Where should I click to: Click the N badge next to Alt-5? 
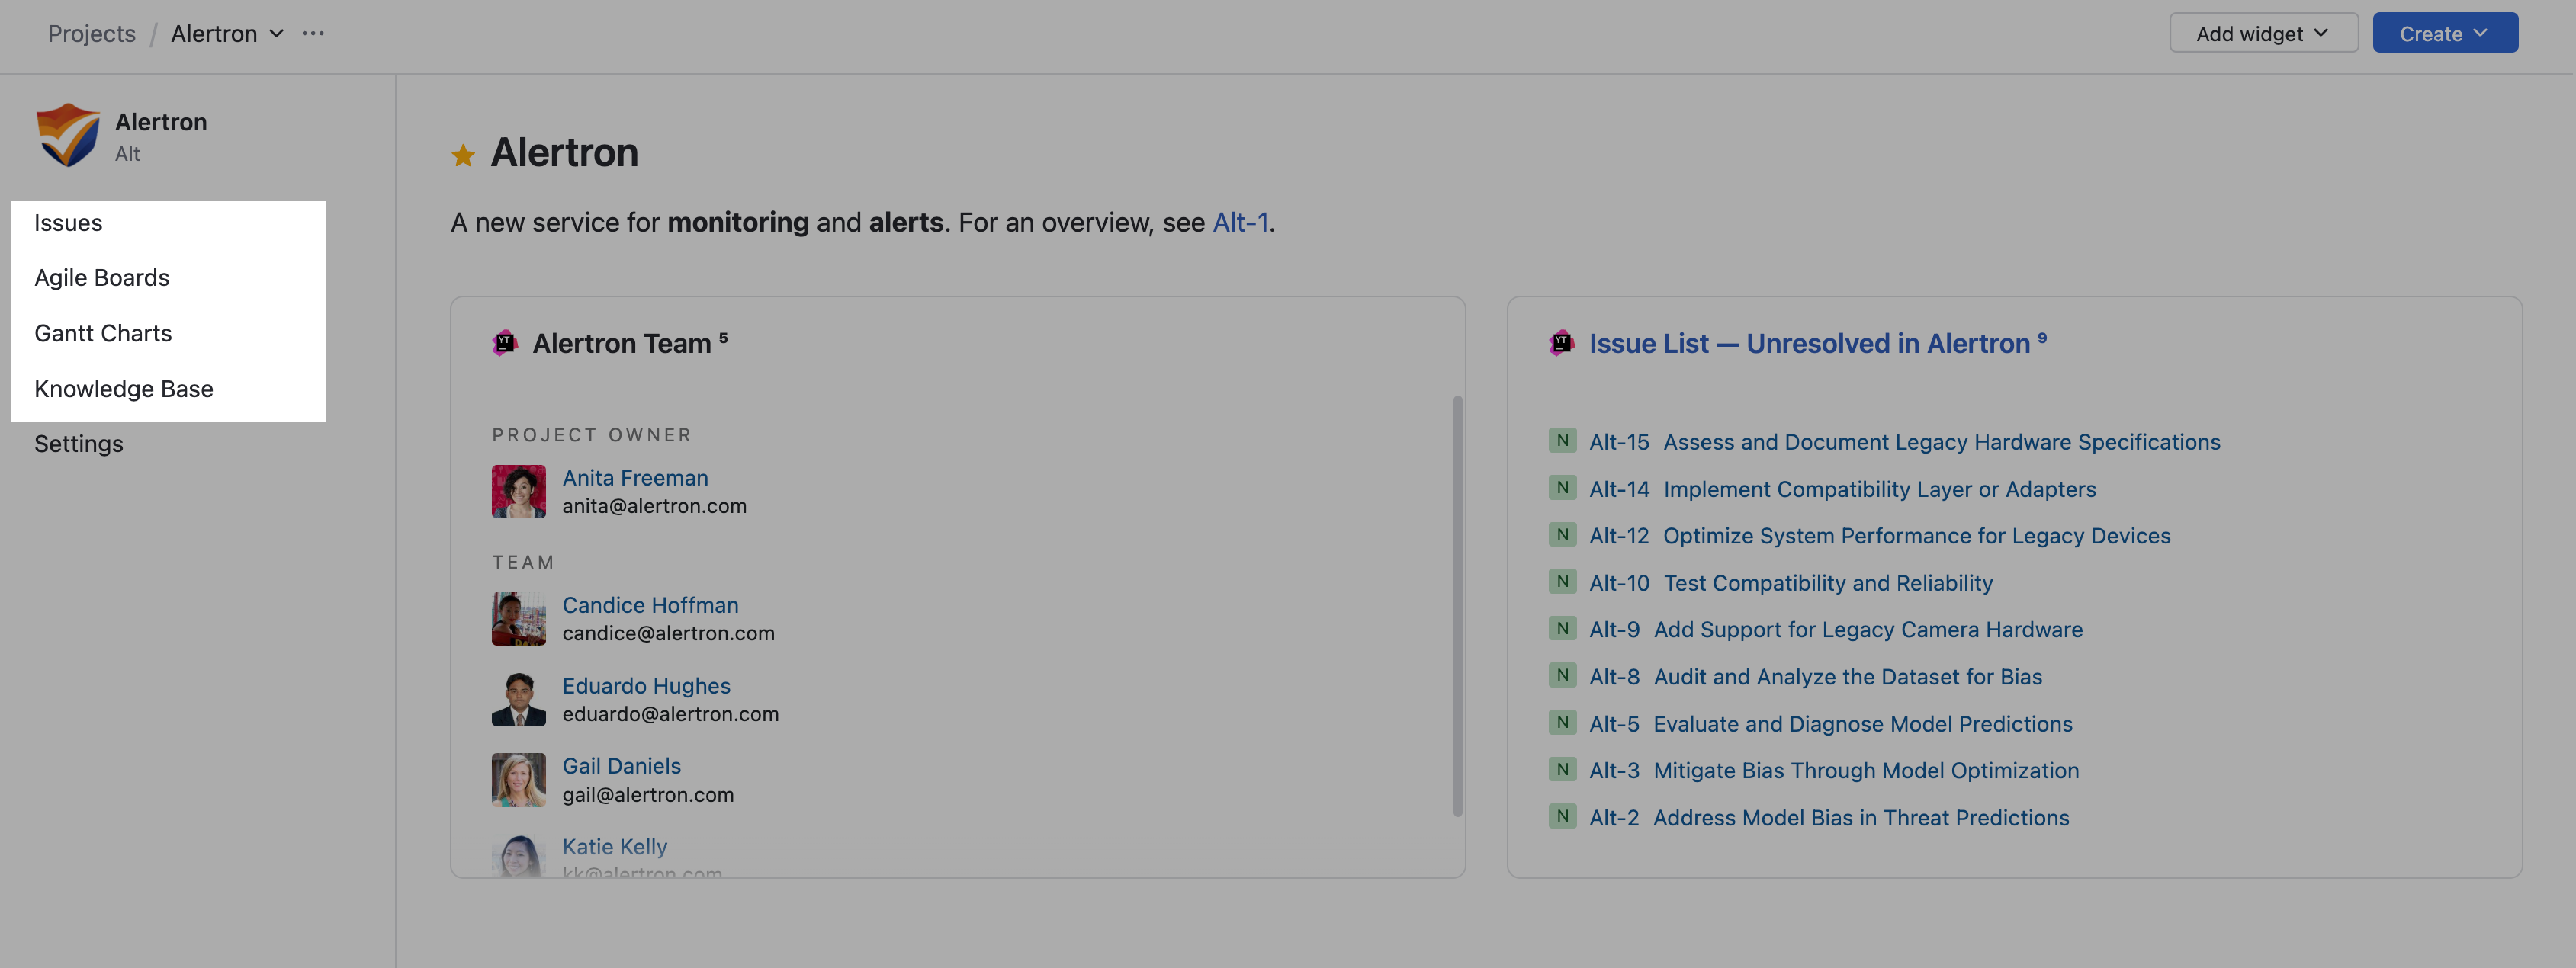[x=1562, y=723]
